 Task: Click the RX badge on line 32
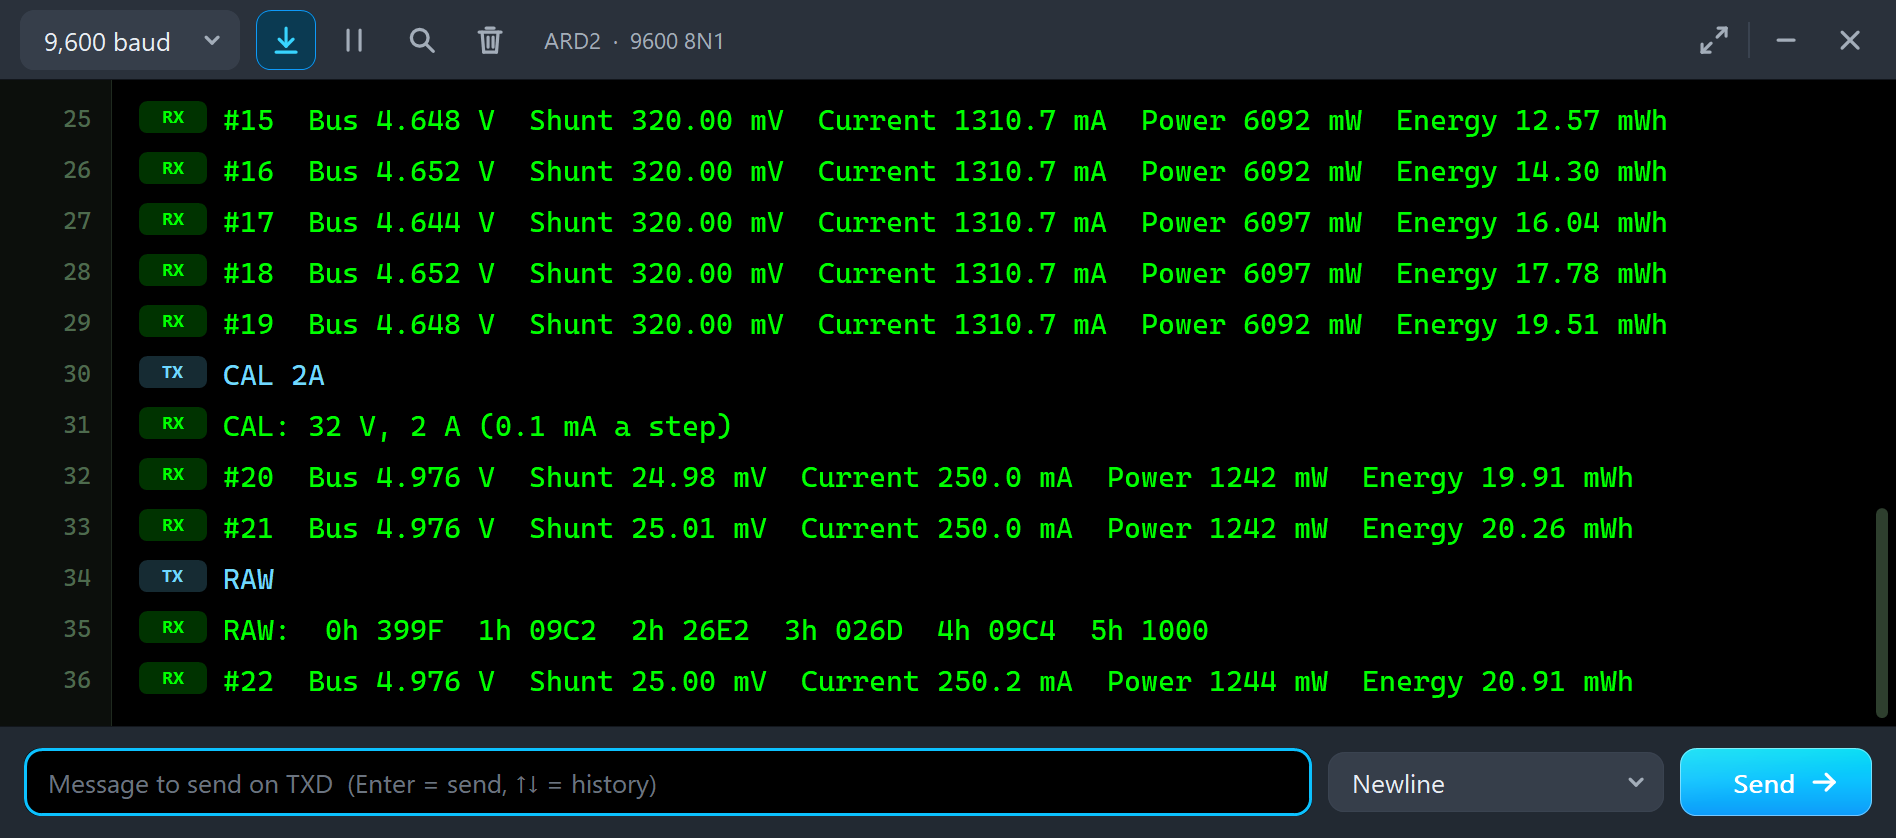click(173, 475)
